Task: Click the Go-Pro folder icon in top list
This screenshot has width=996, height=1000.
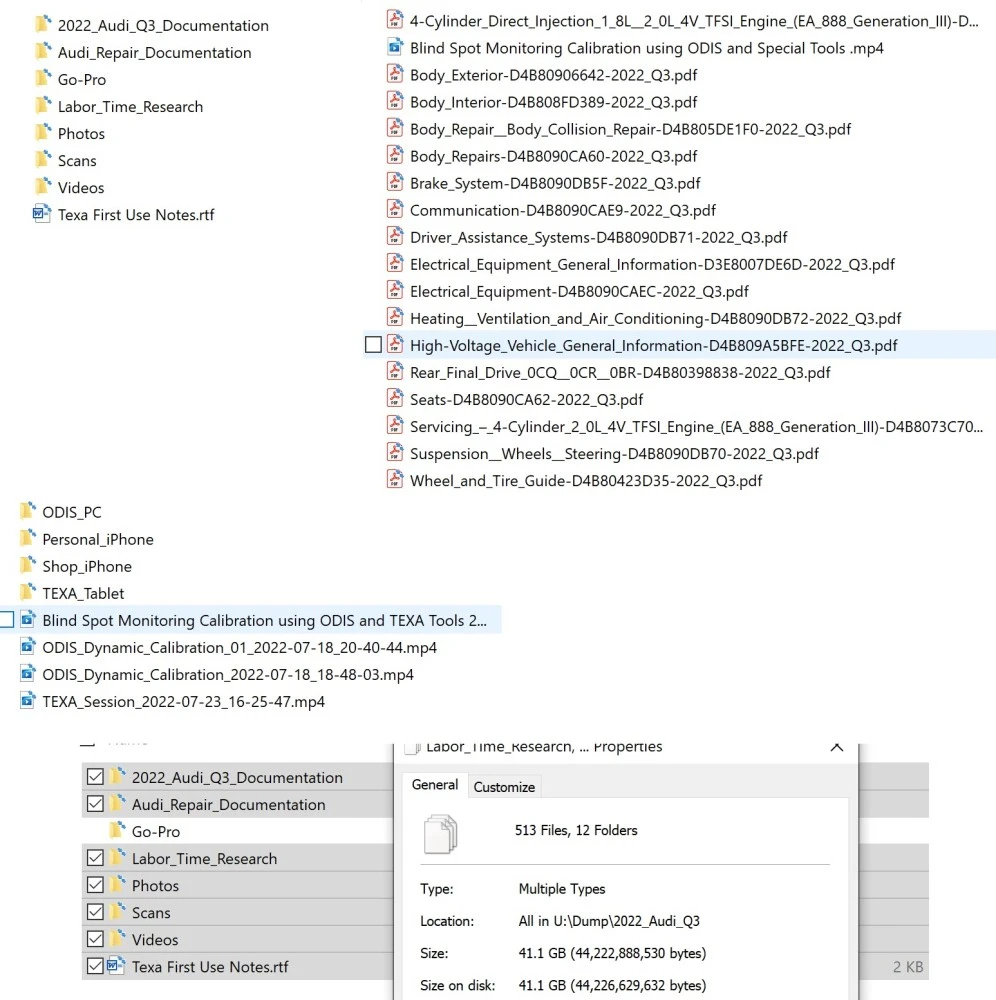Action: [x=43, y=79]
